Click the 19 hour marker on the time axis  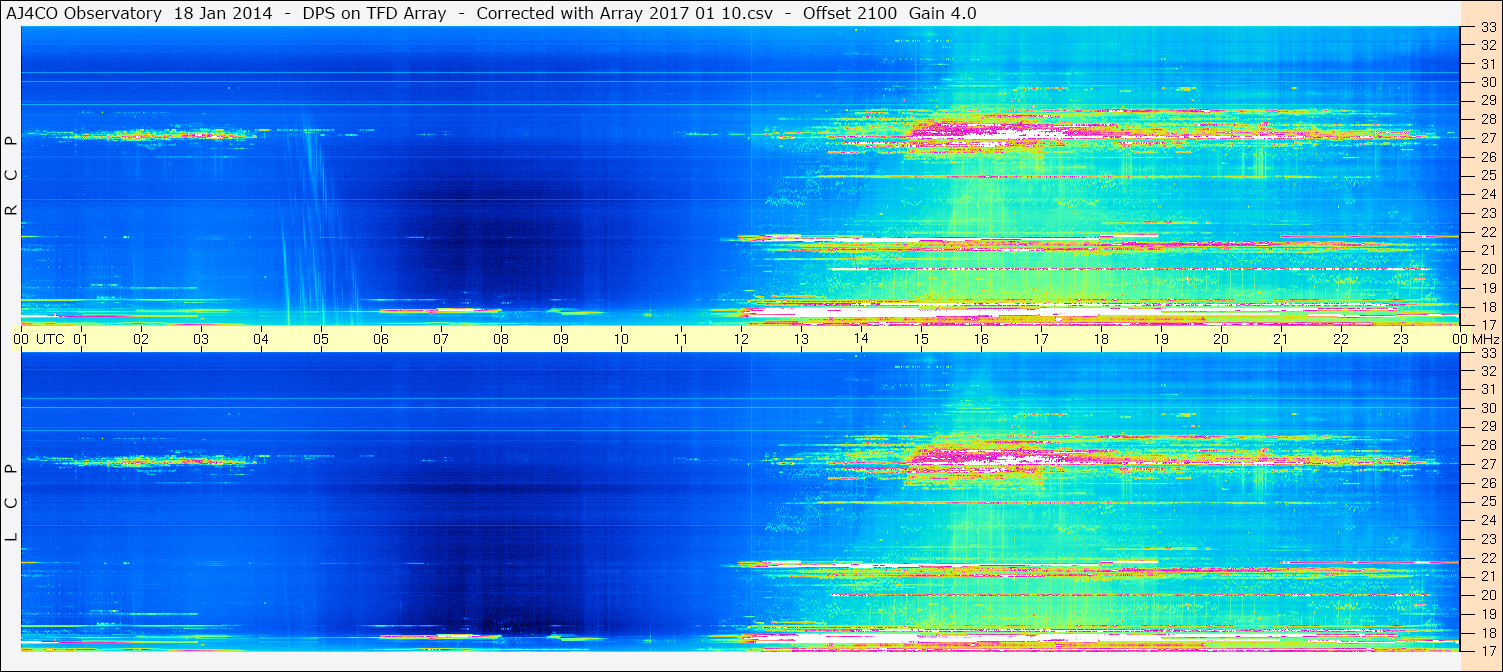pyautogui.click(x=1161, y=339)
